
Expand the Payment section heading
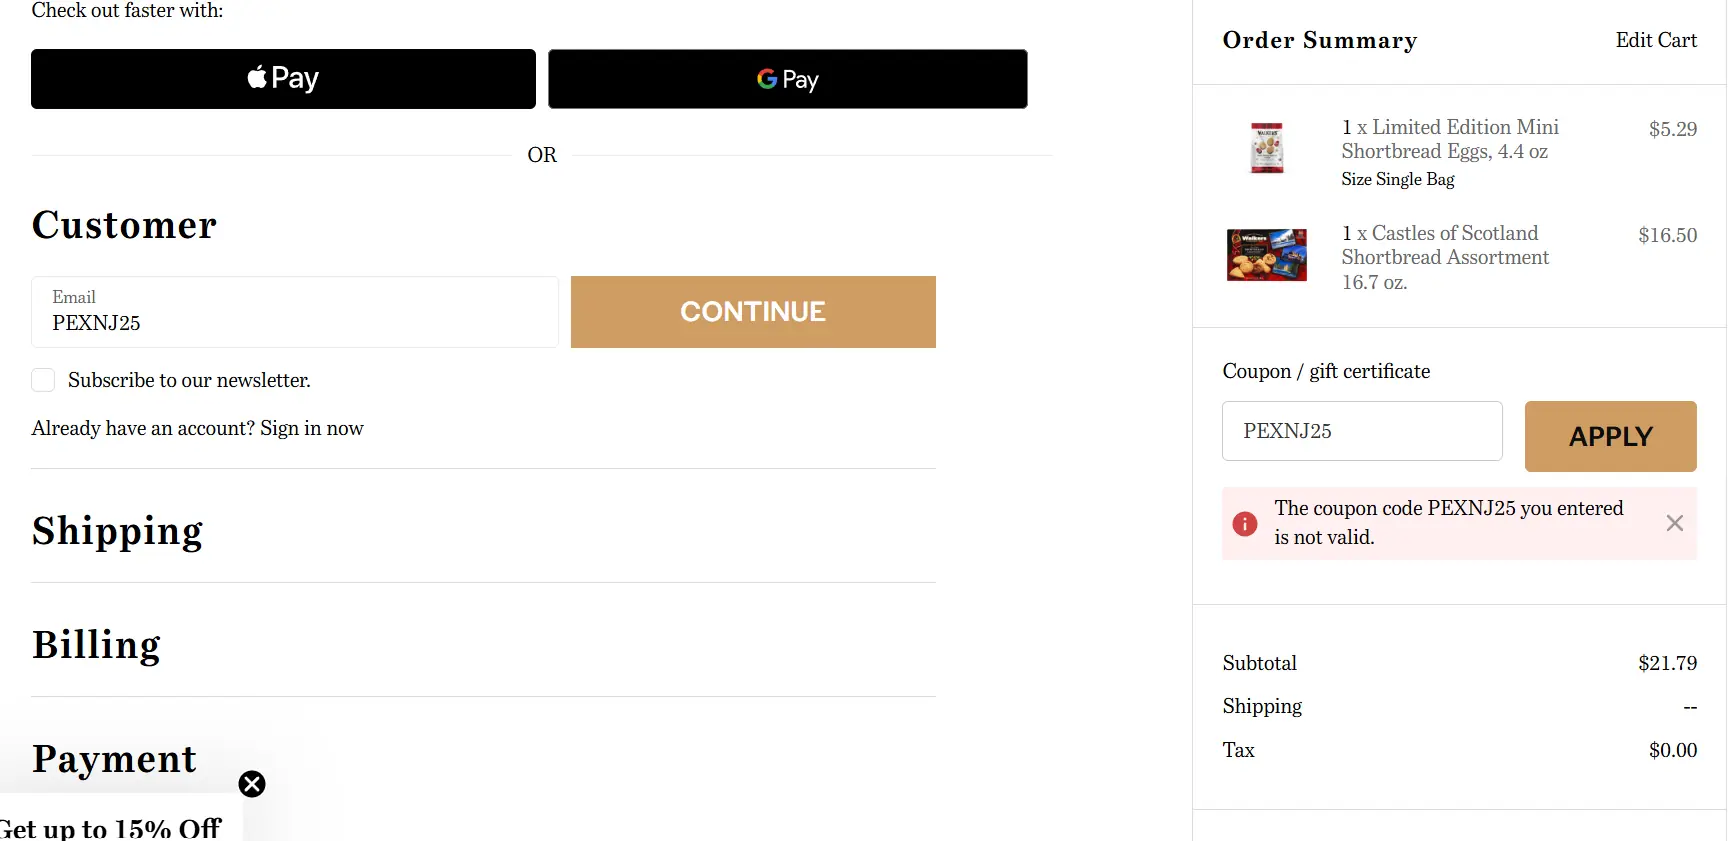114,759
